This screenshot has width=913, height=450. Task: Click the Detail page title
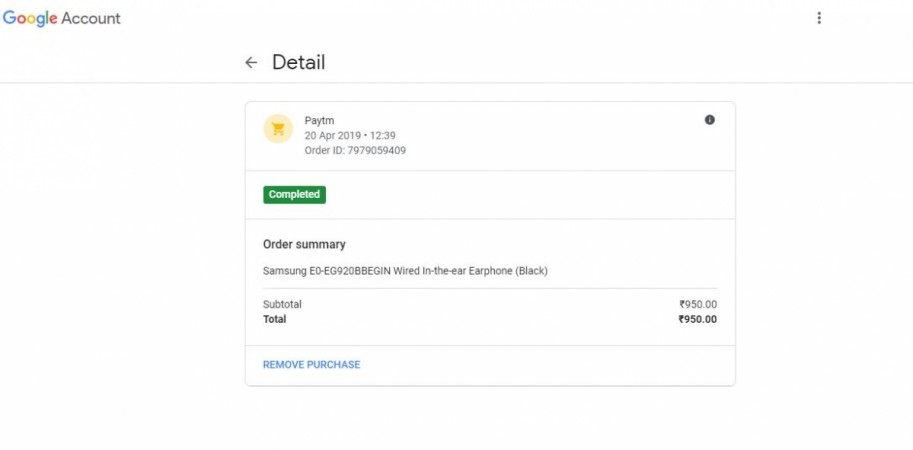(x=299, y=62)
